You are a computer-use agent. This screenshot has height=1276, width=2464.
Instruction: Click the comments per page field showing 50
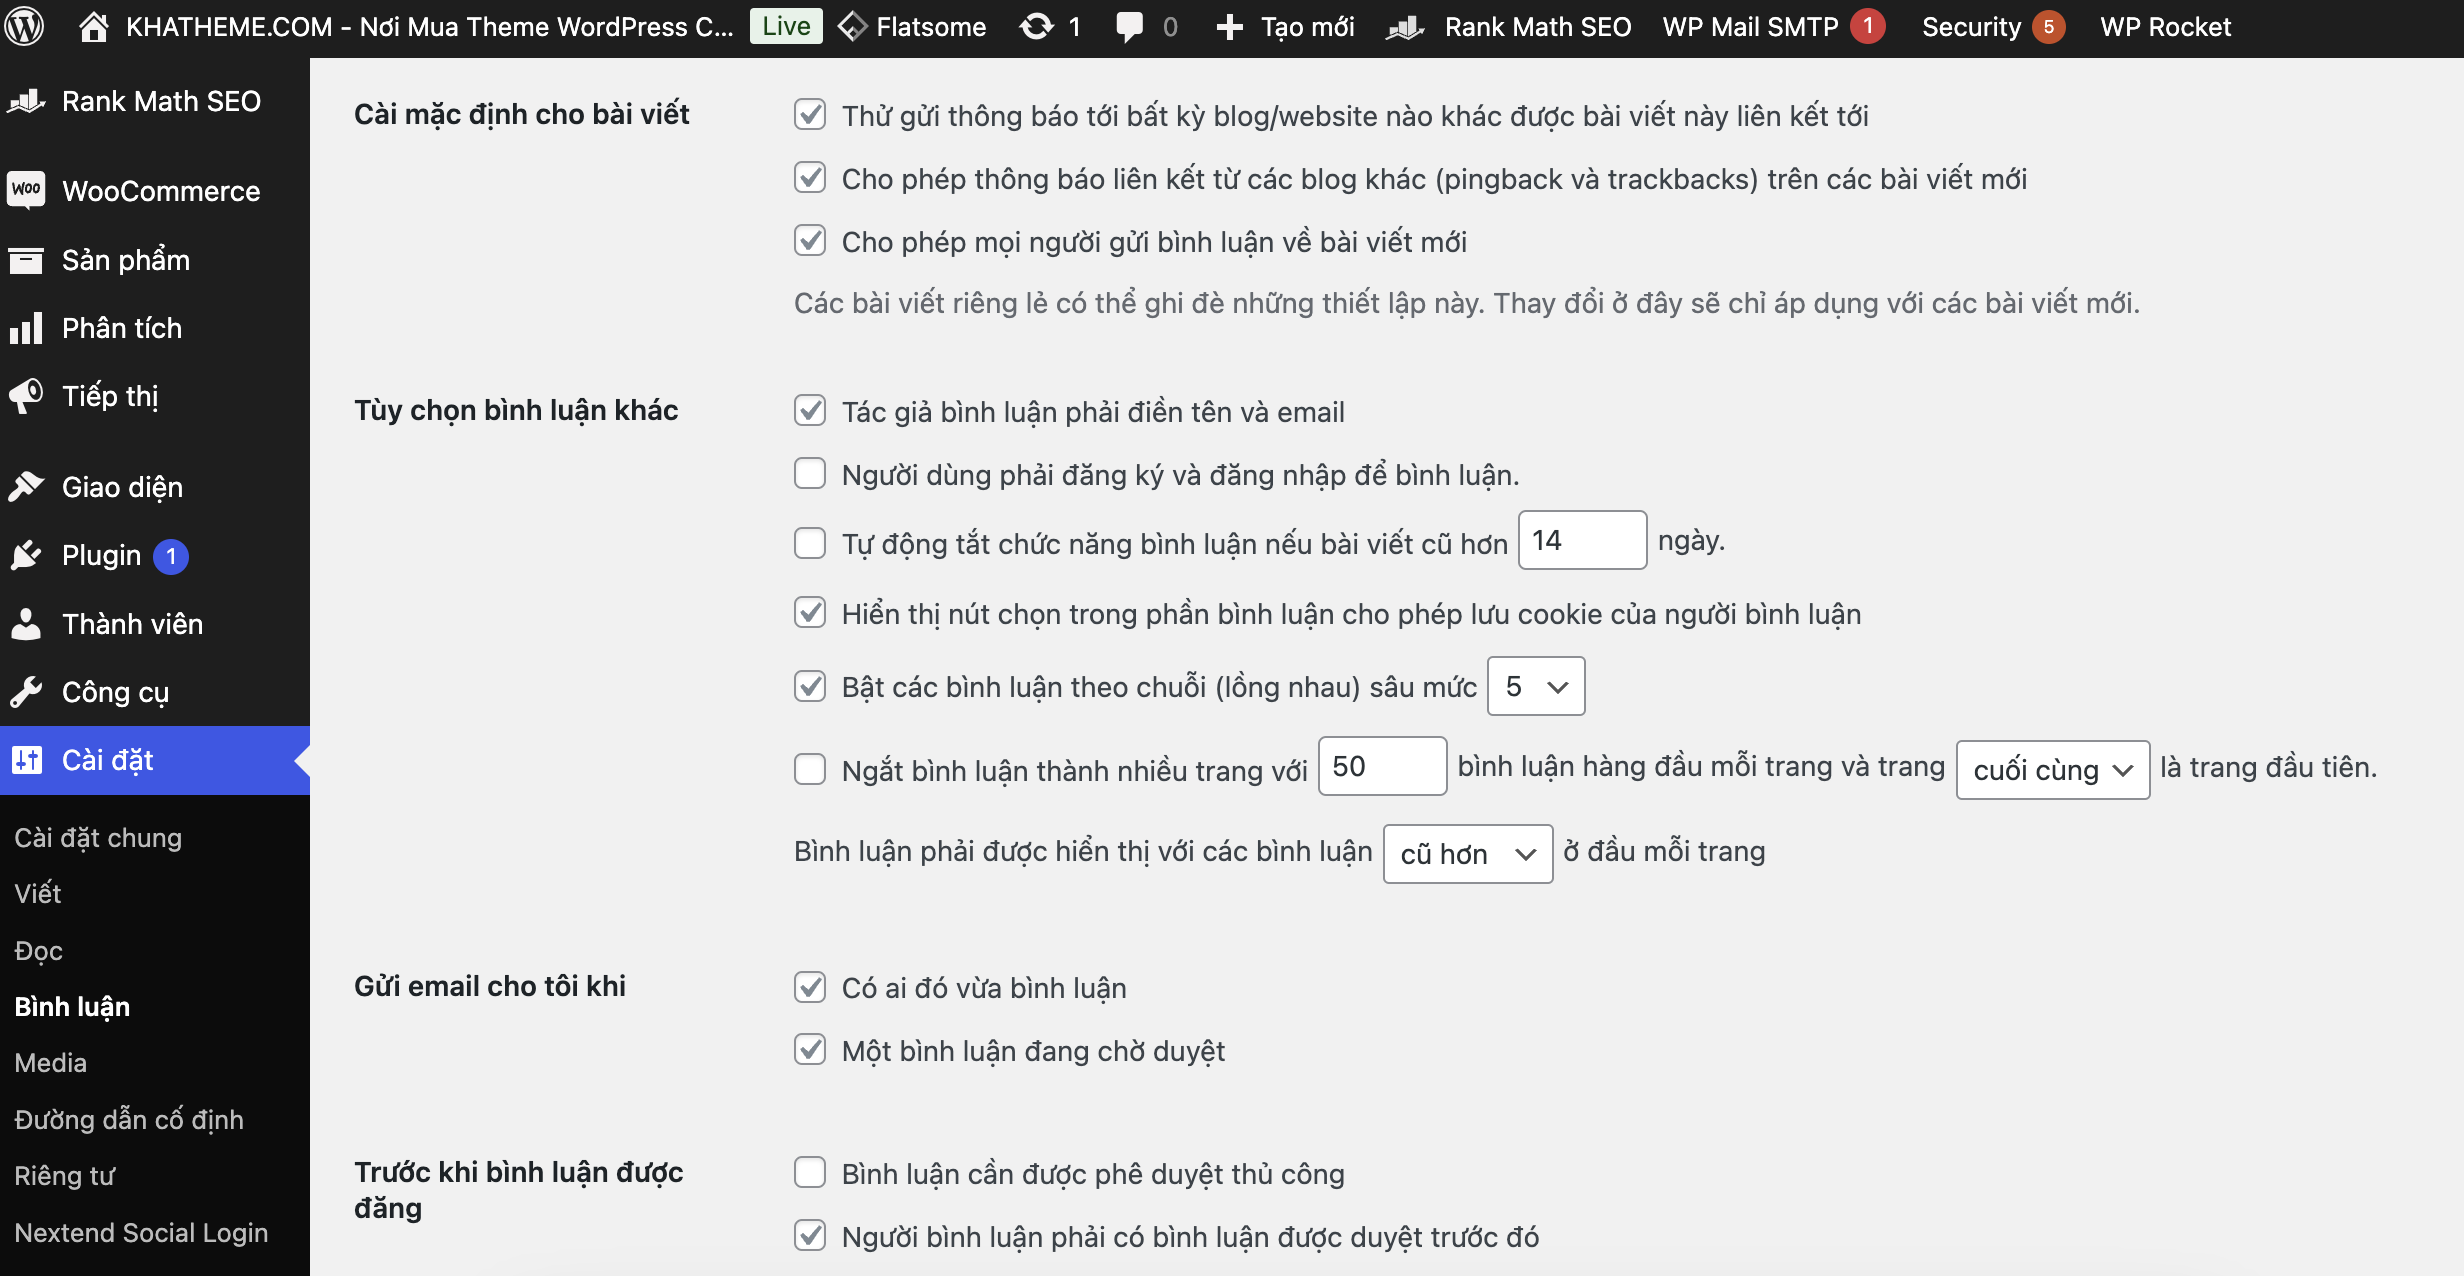click(x=1382, y=766)
